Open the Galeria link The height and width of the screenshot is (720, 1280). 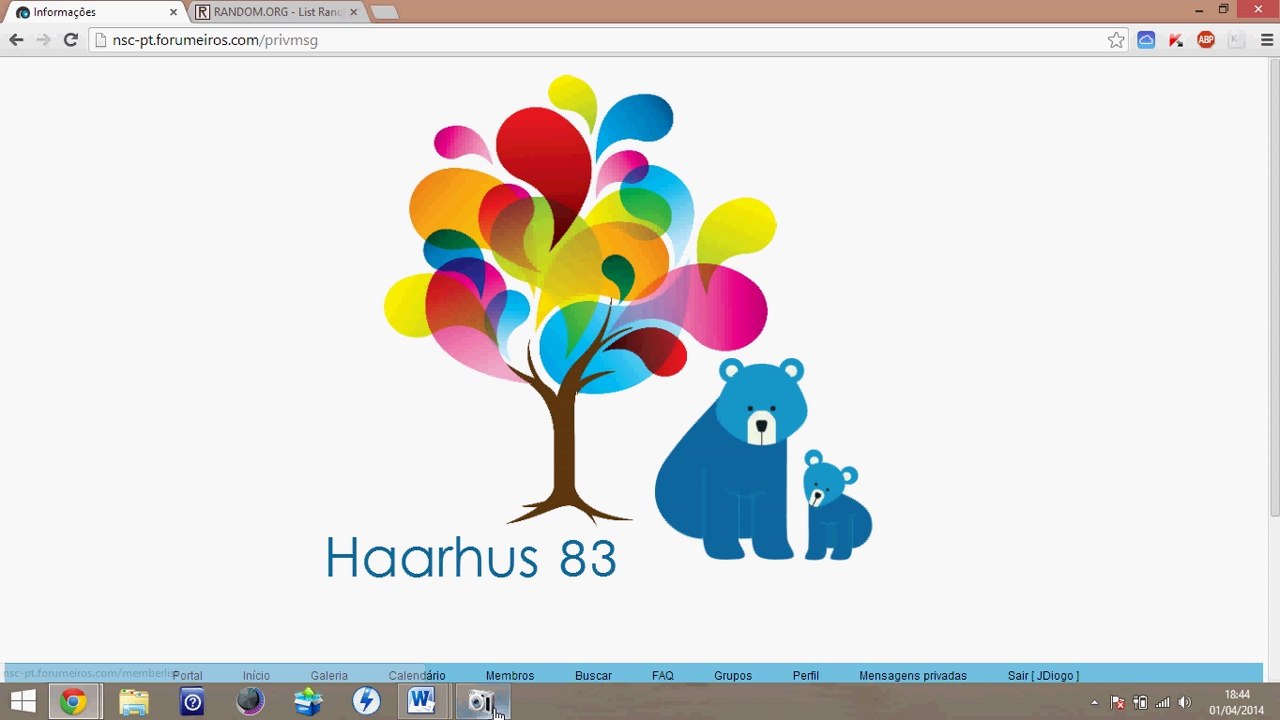point(329,676)
